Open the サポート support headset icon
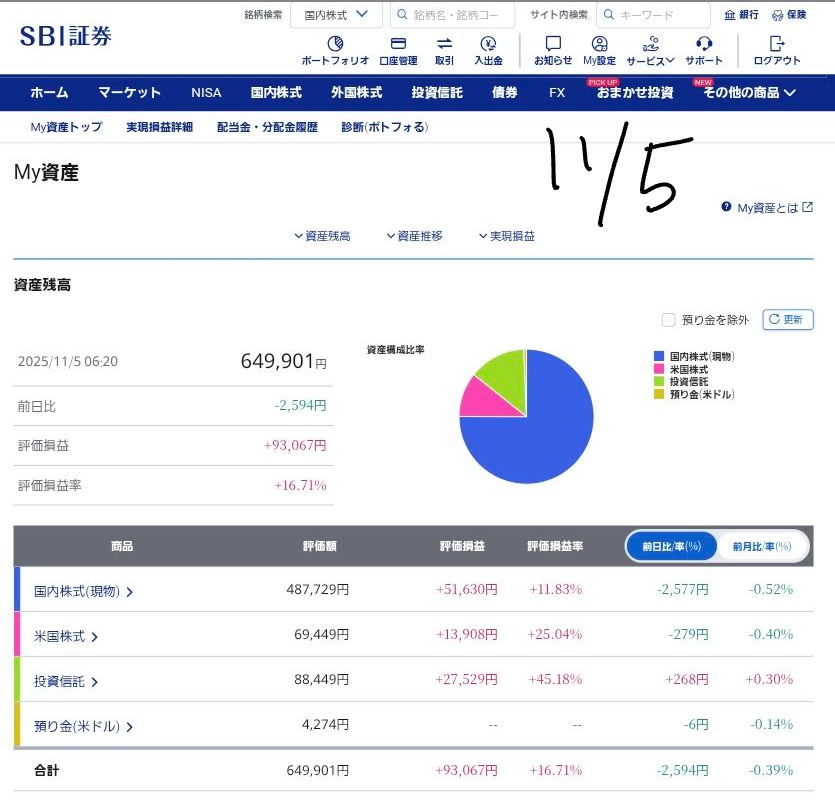 704,44
